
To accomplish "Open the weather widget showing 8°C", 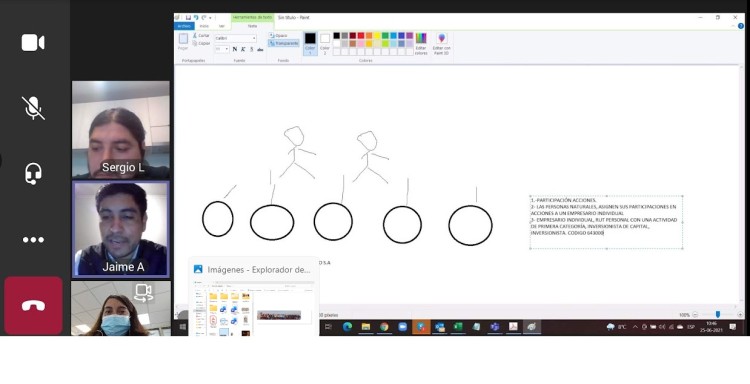I will point(617,327).
